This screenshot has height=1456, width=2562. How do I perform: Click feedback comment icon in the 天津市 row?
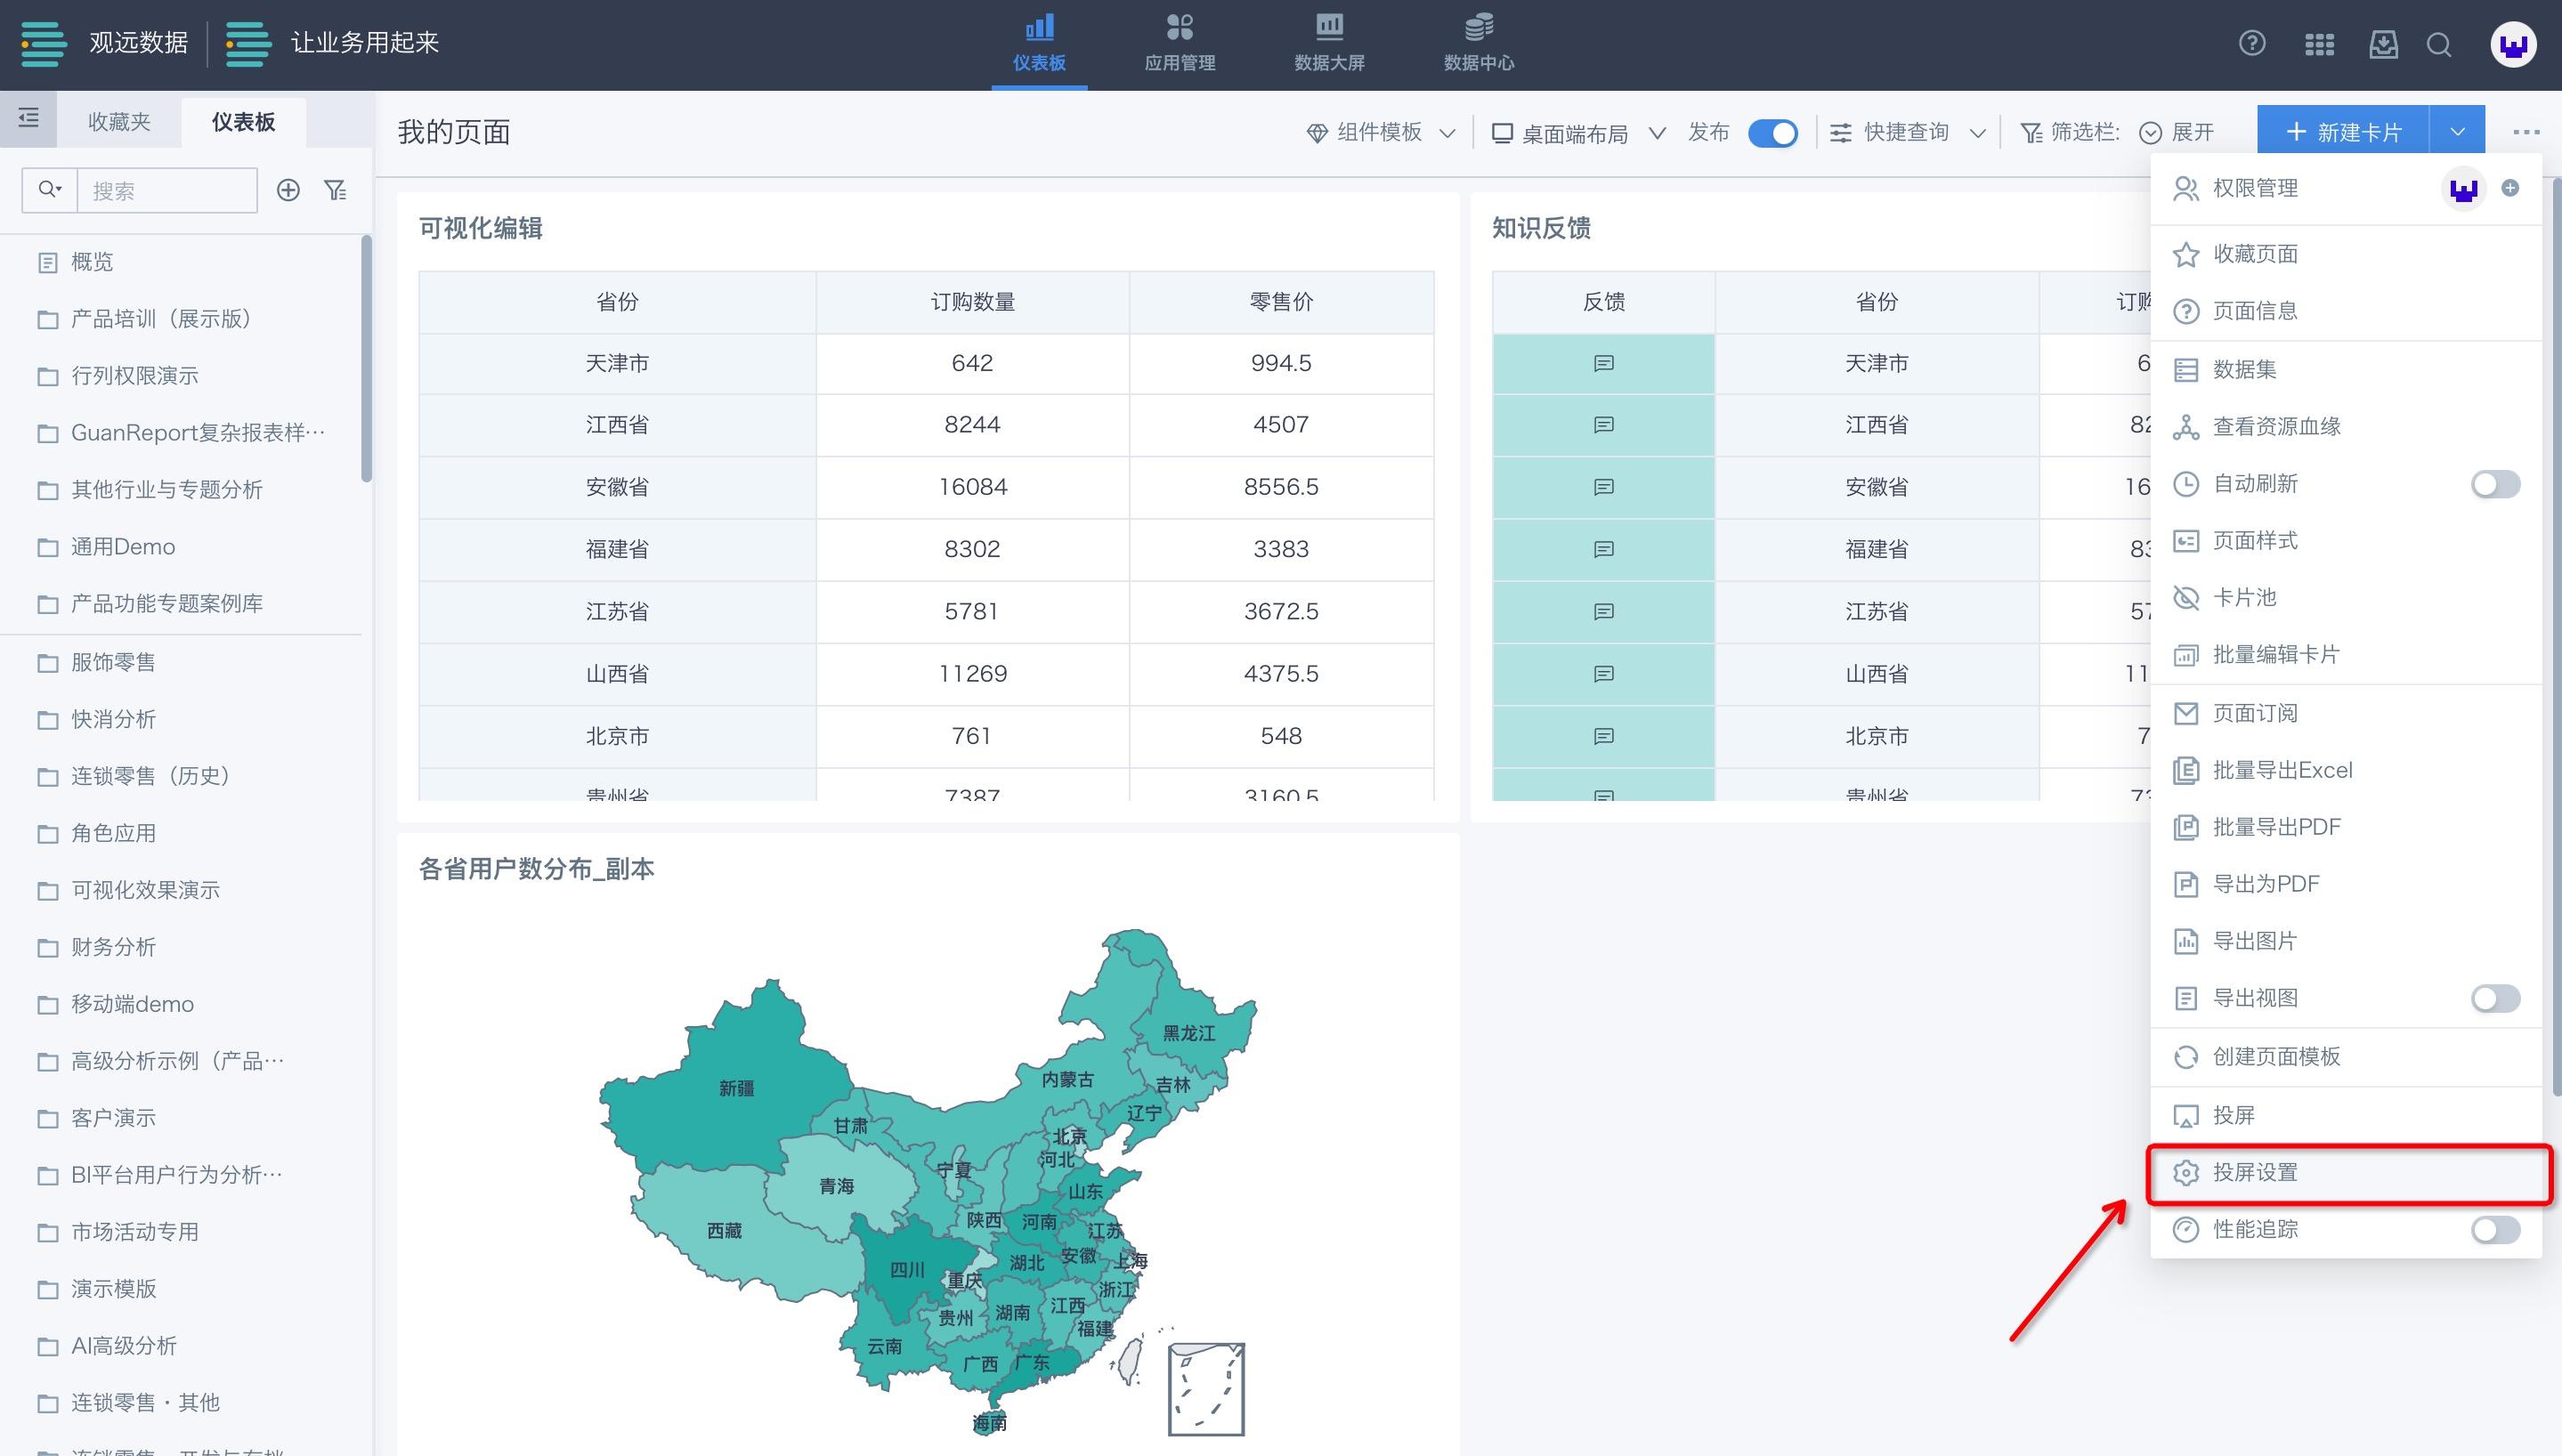(x=1603, y=363)
